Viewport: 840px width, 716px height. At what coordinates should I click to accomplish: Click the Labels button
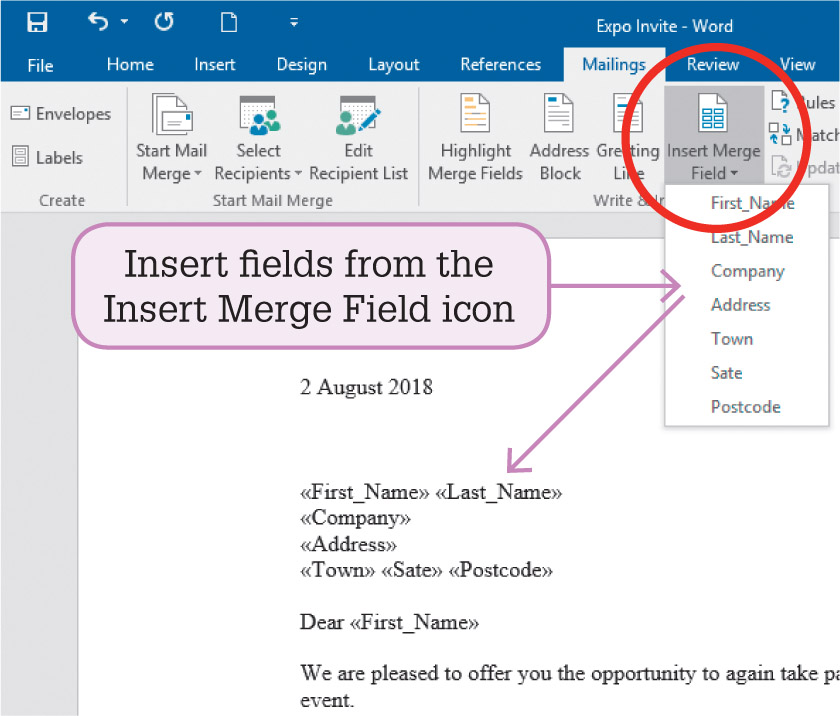click(47, 157)
